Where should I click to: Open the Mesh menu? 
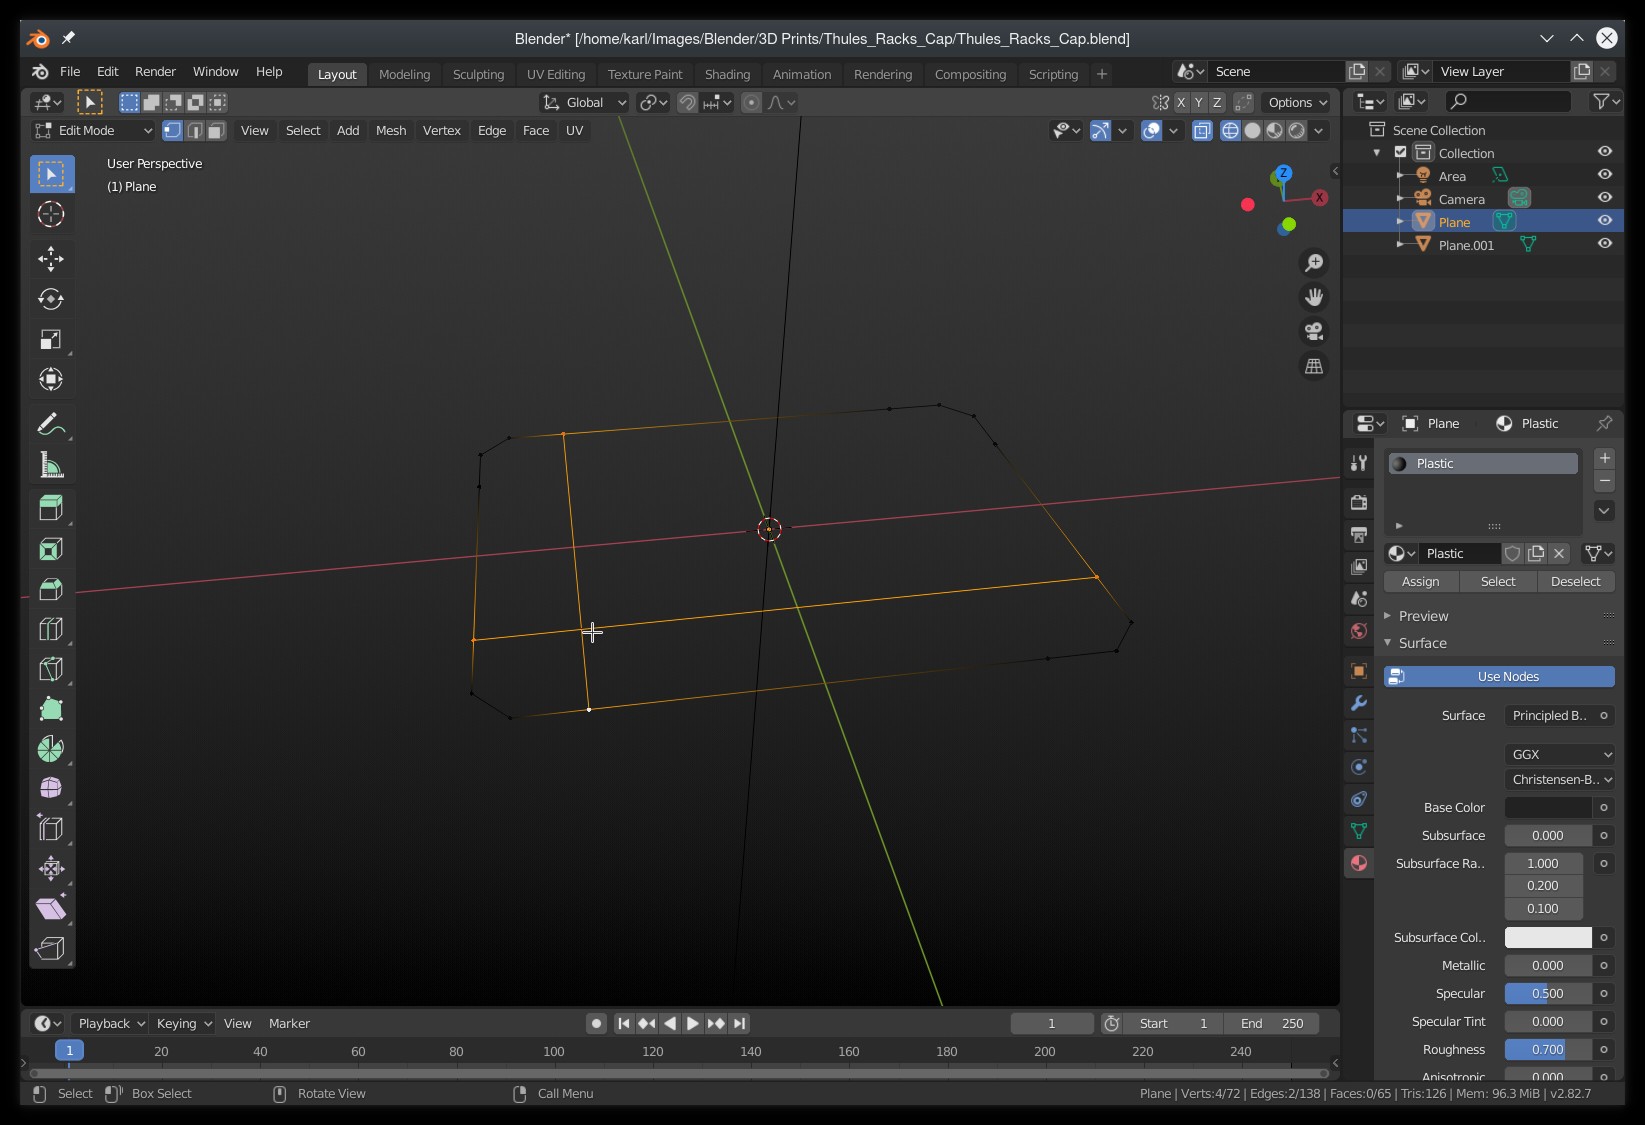391,130
